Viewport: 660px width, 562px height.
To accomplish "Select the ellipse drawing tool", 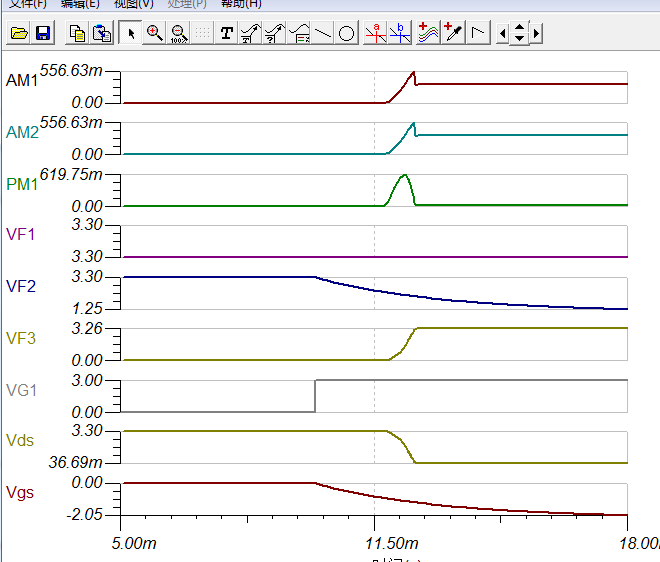I will 346,34.
